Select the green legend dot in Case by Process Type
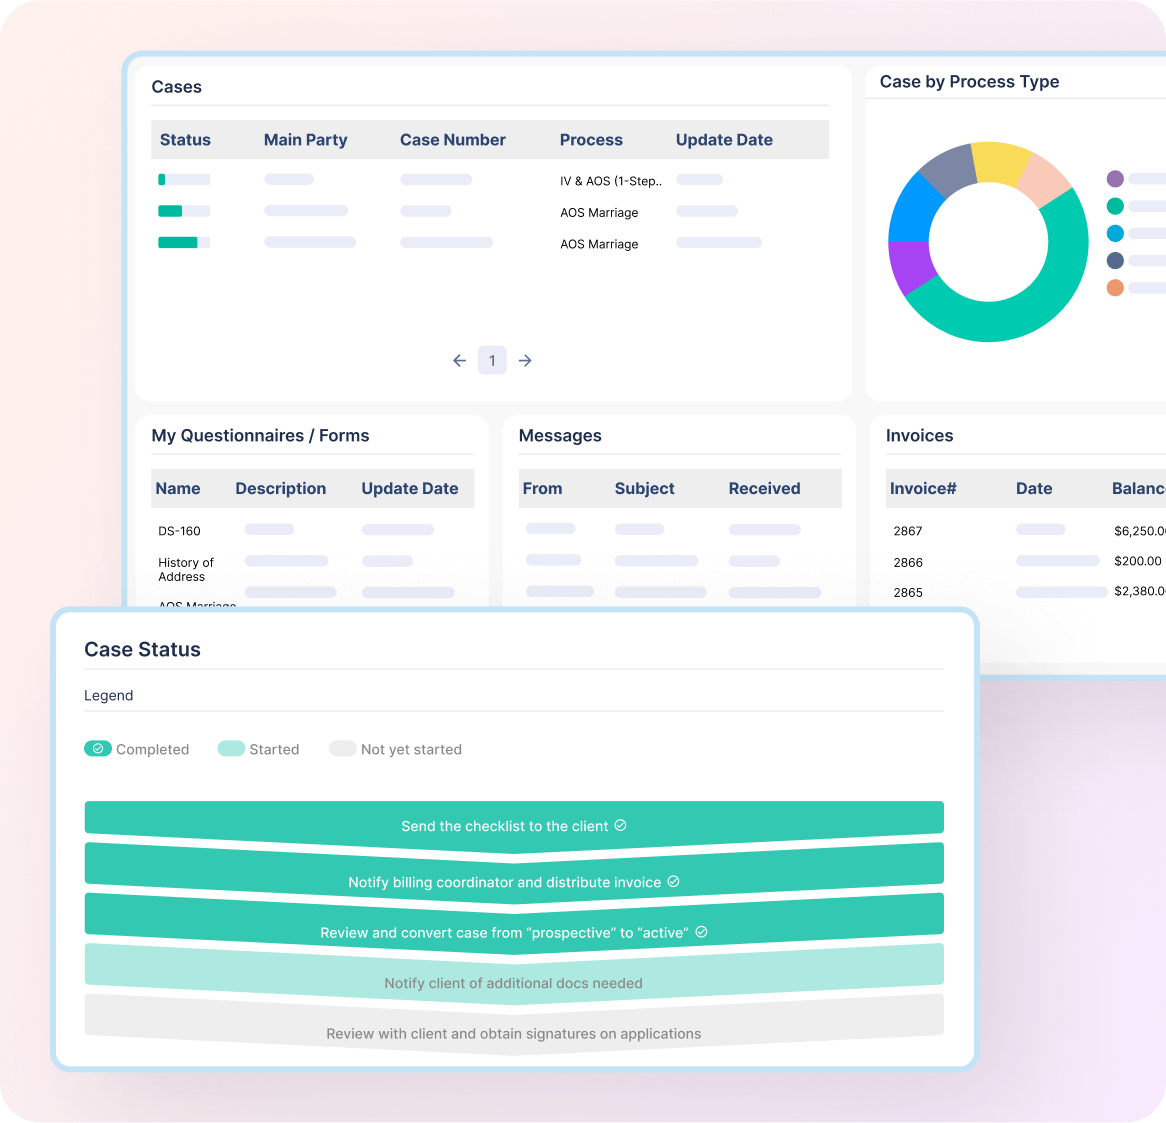1166x1123 pixels. click(1113, 206)
